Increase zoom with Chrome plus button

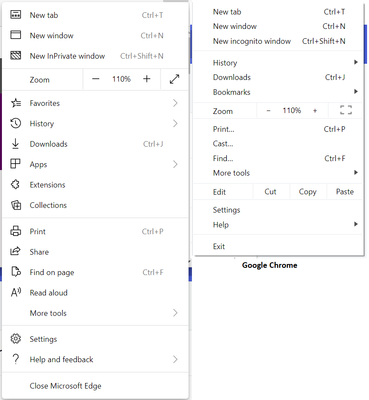[x=315, y=111]
